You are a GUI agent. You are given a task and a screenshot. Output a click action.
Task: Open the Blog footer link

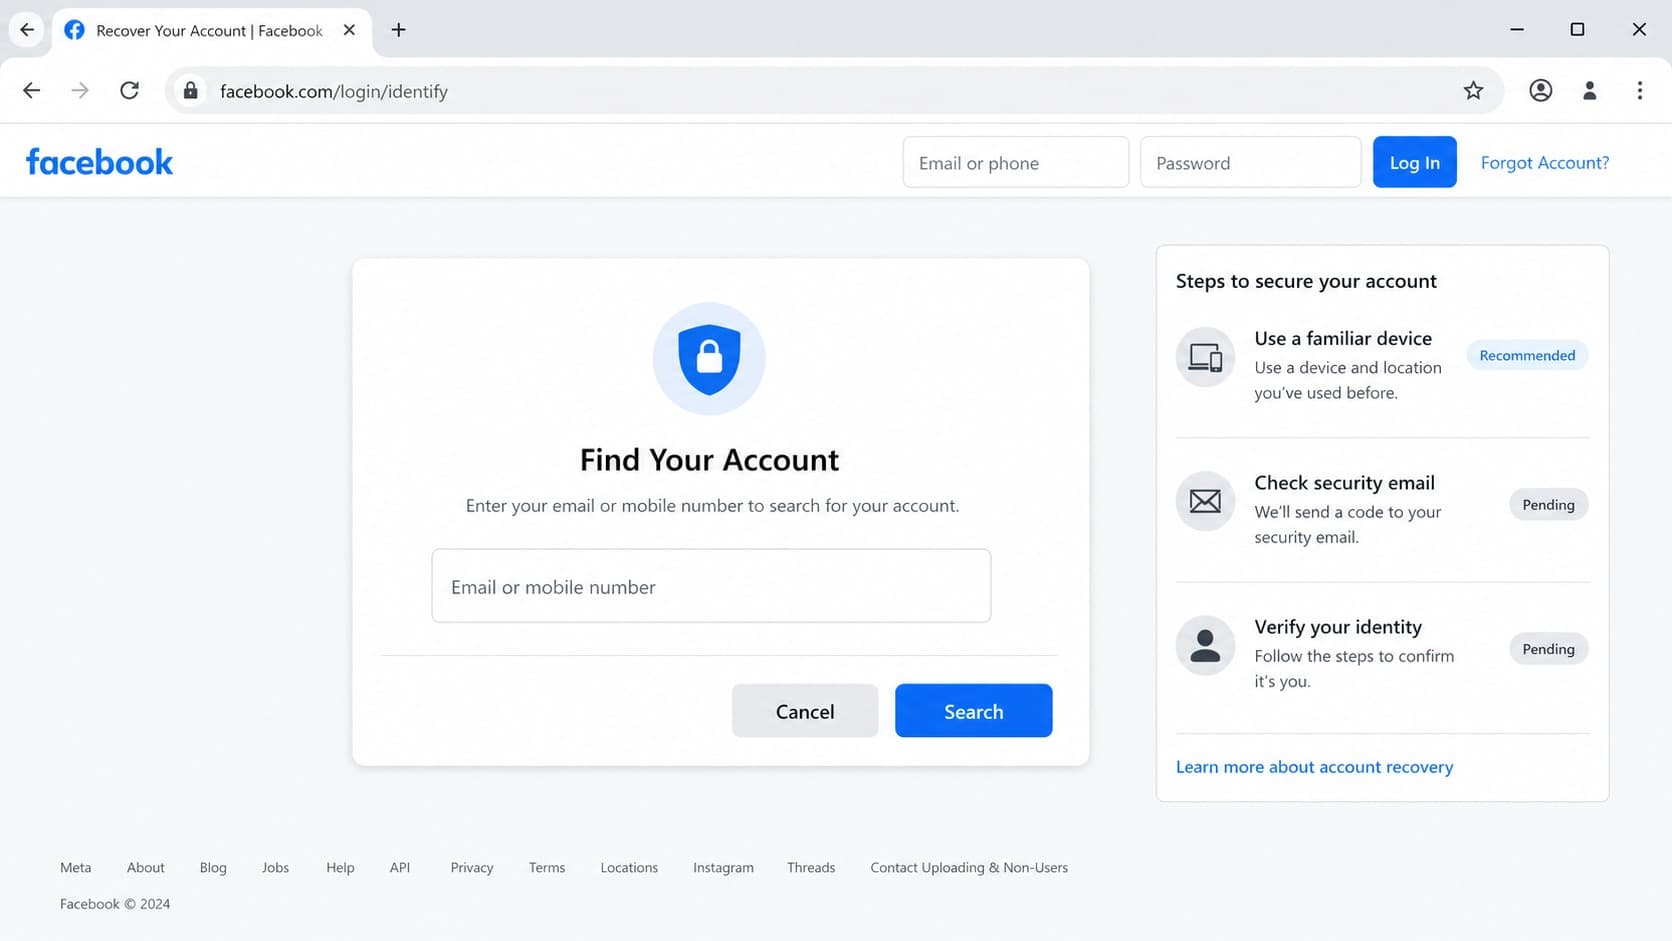(x=213, y=867)
